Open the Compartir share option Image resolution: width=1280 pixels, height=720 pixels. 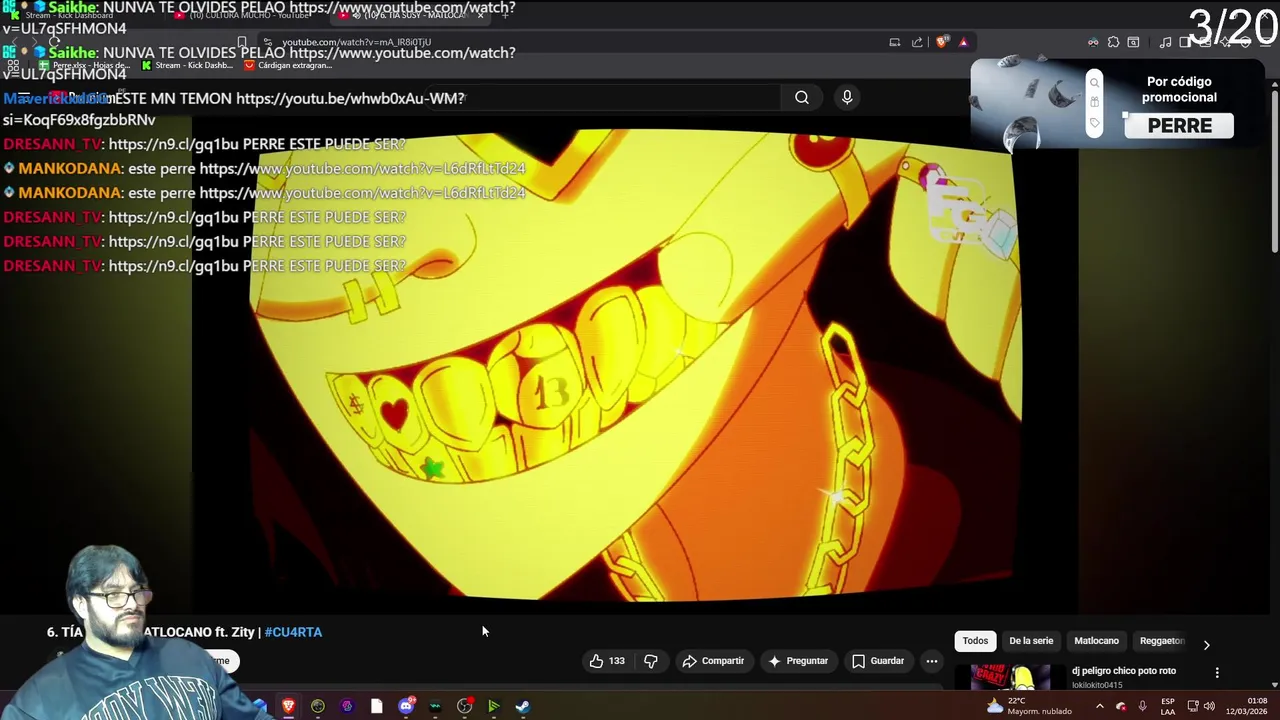713,661
